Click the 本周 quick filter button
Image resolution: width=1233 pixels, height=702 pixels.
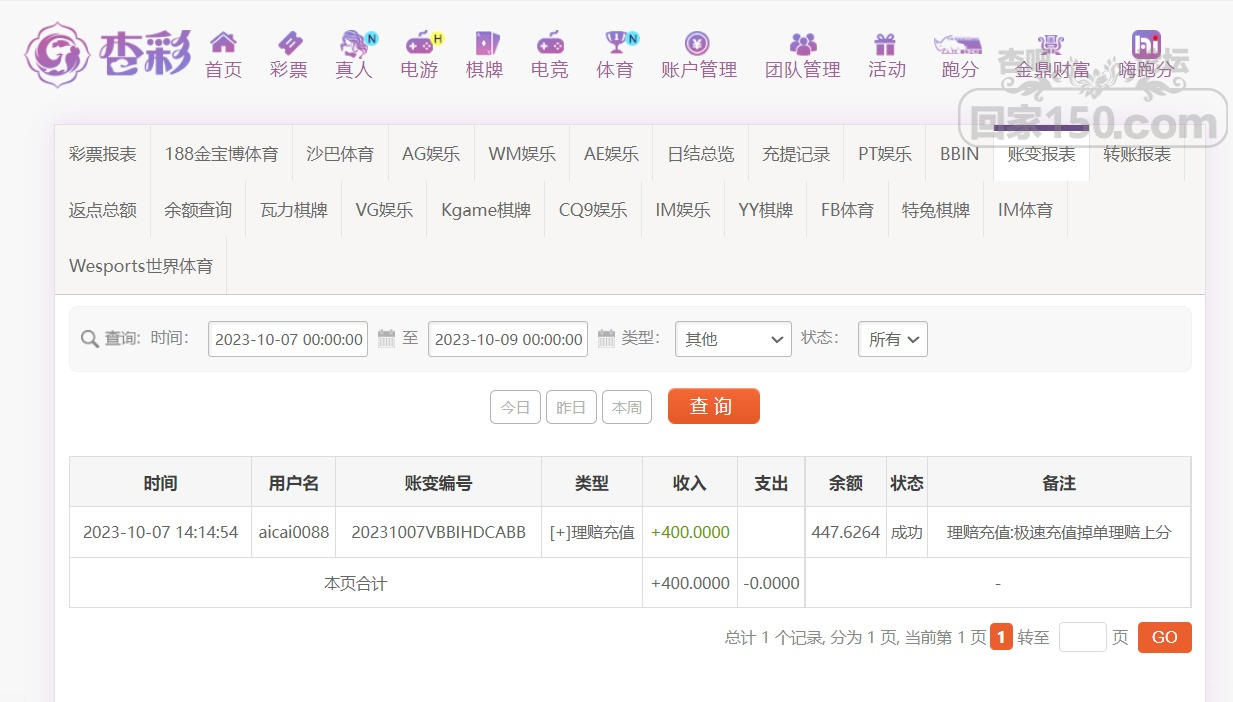tap(627, 407)
